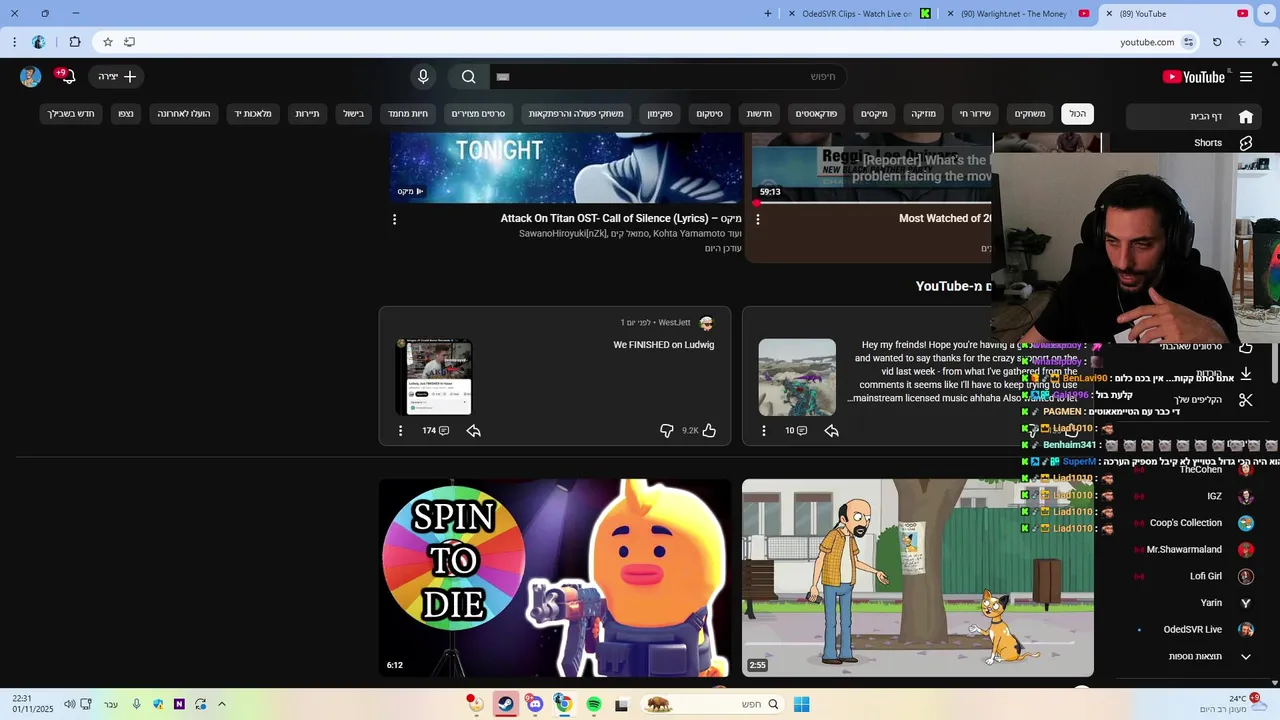Open more options on the 10-comment post
The width and height of the screenshot is (1280, 720).
[x=763, y=431]
